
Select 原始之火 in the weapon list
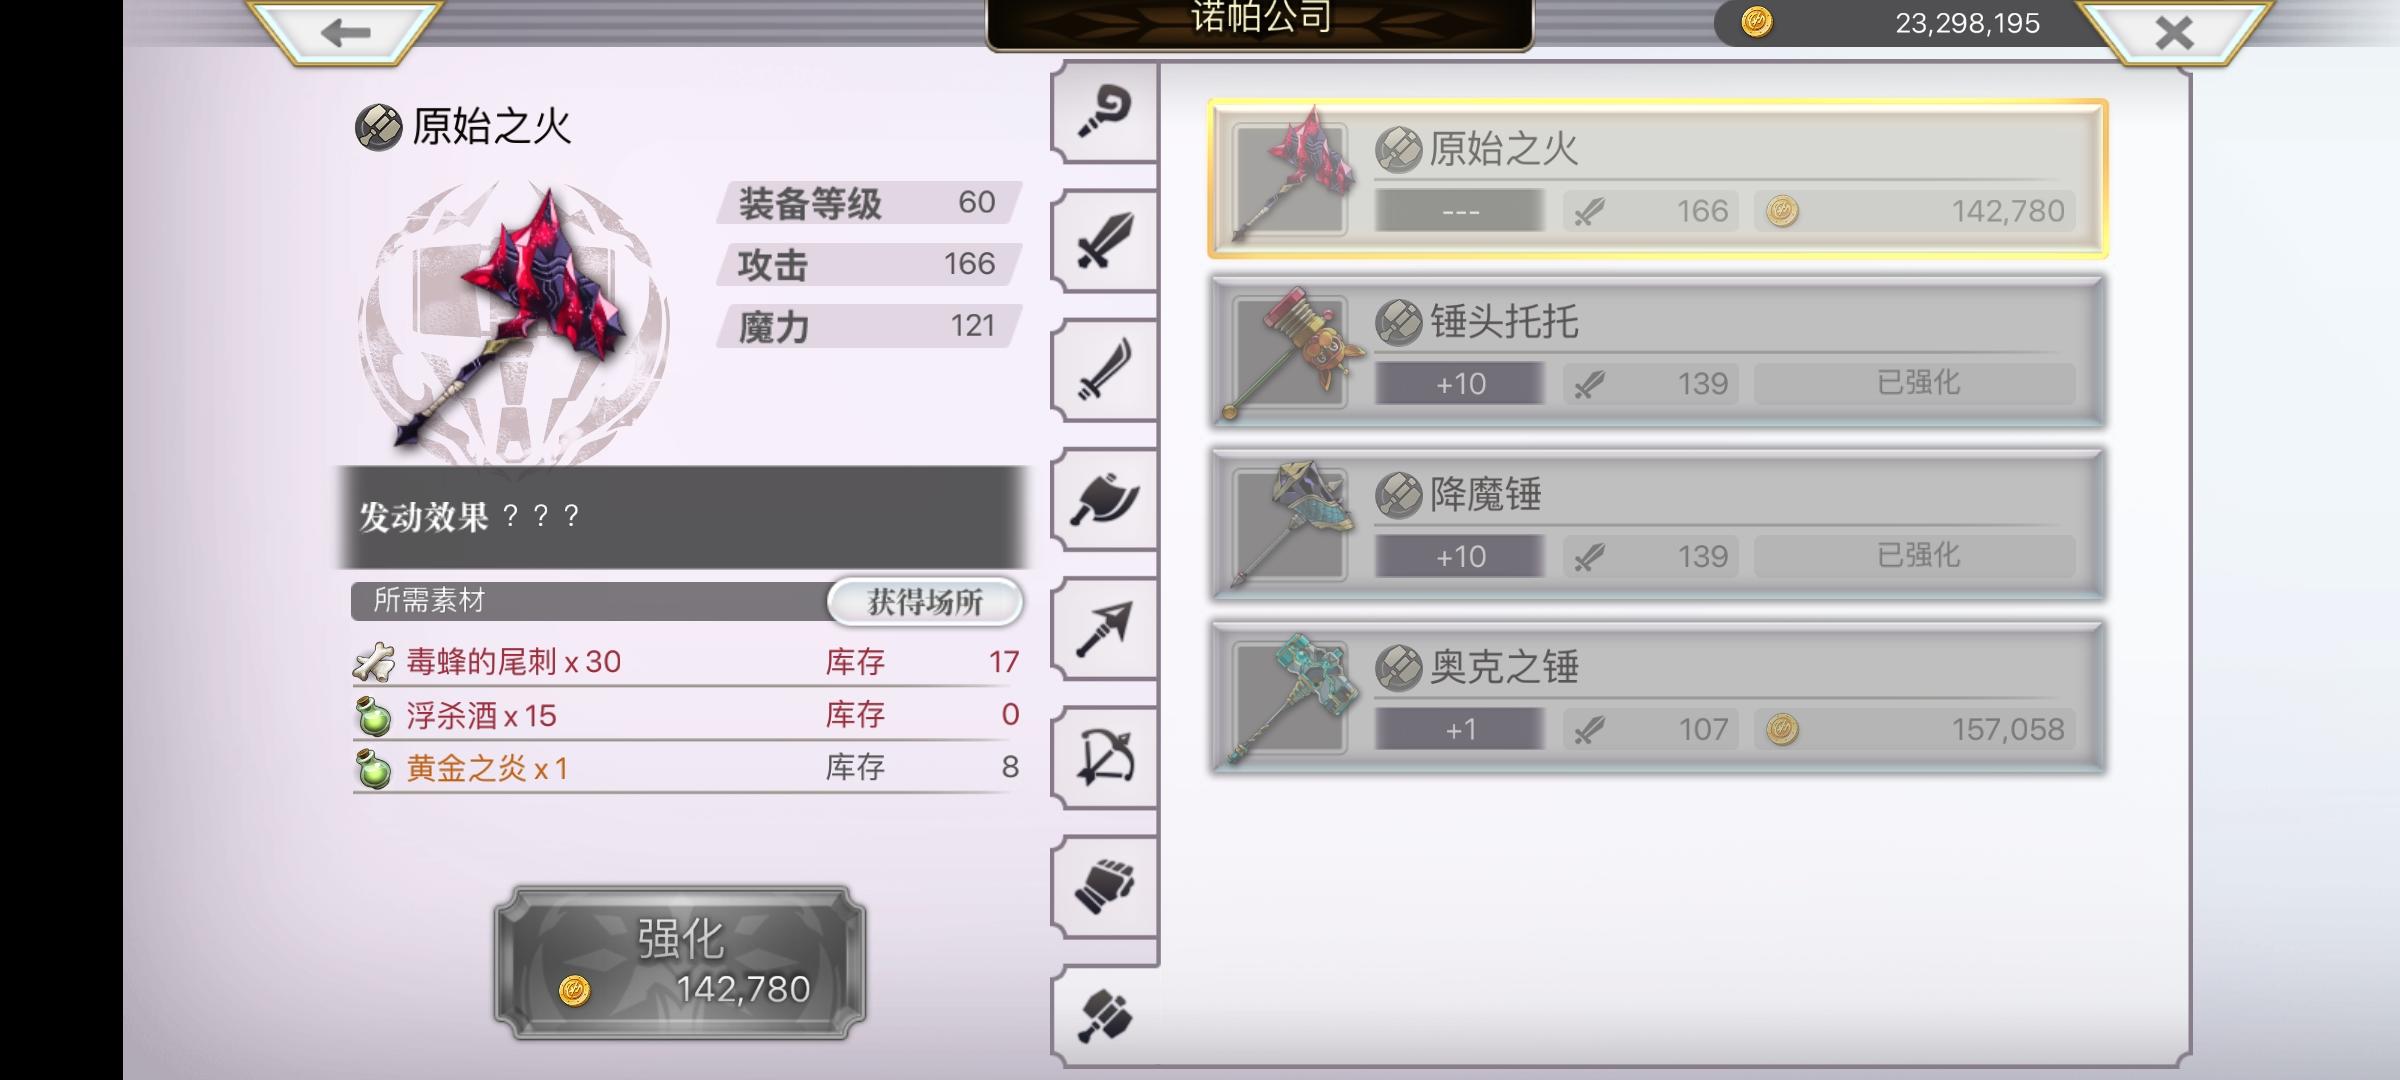(1658, 179)
